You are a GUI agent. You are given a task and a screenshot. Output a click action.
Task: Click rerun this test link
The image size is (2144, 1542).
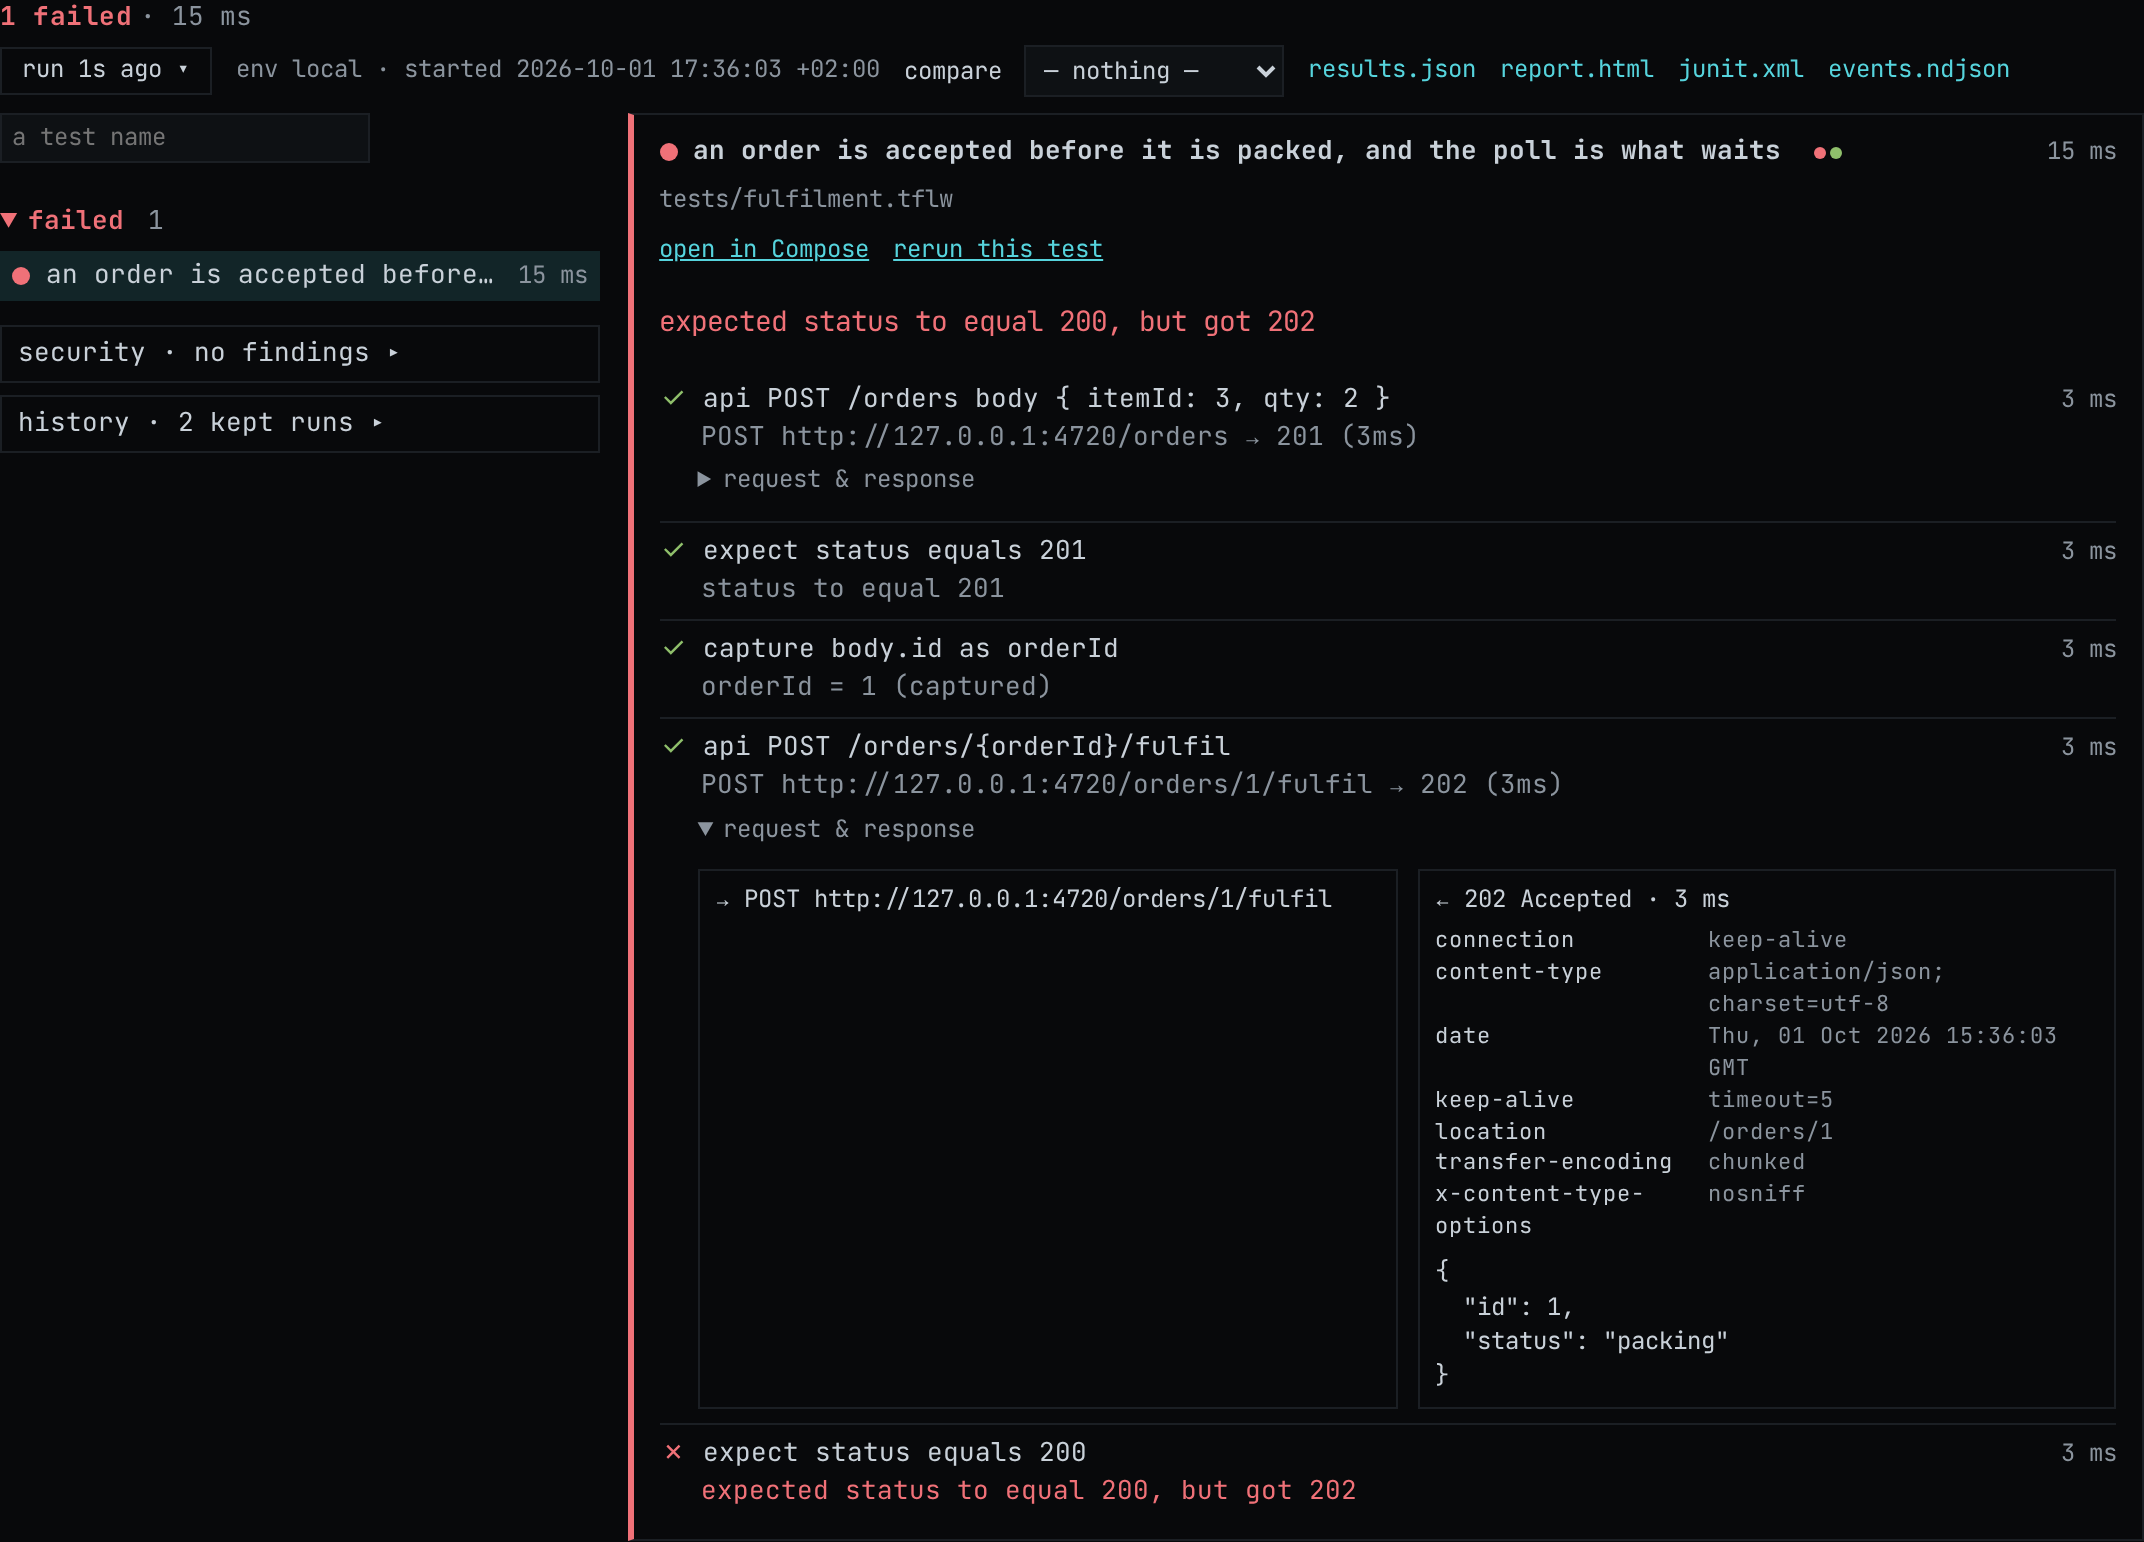click(x=997, y=249)
